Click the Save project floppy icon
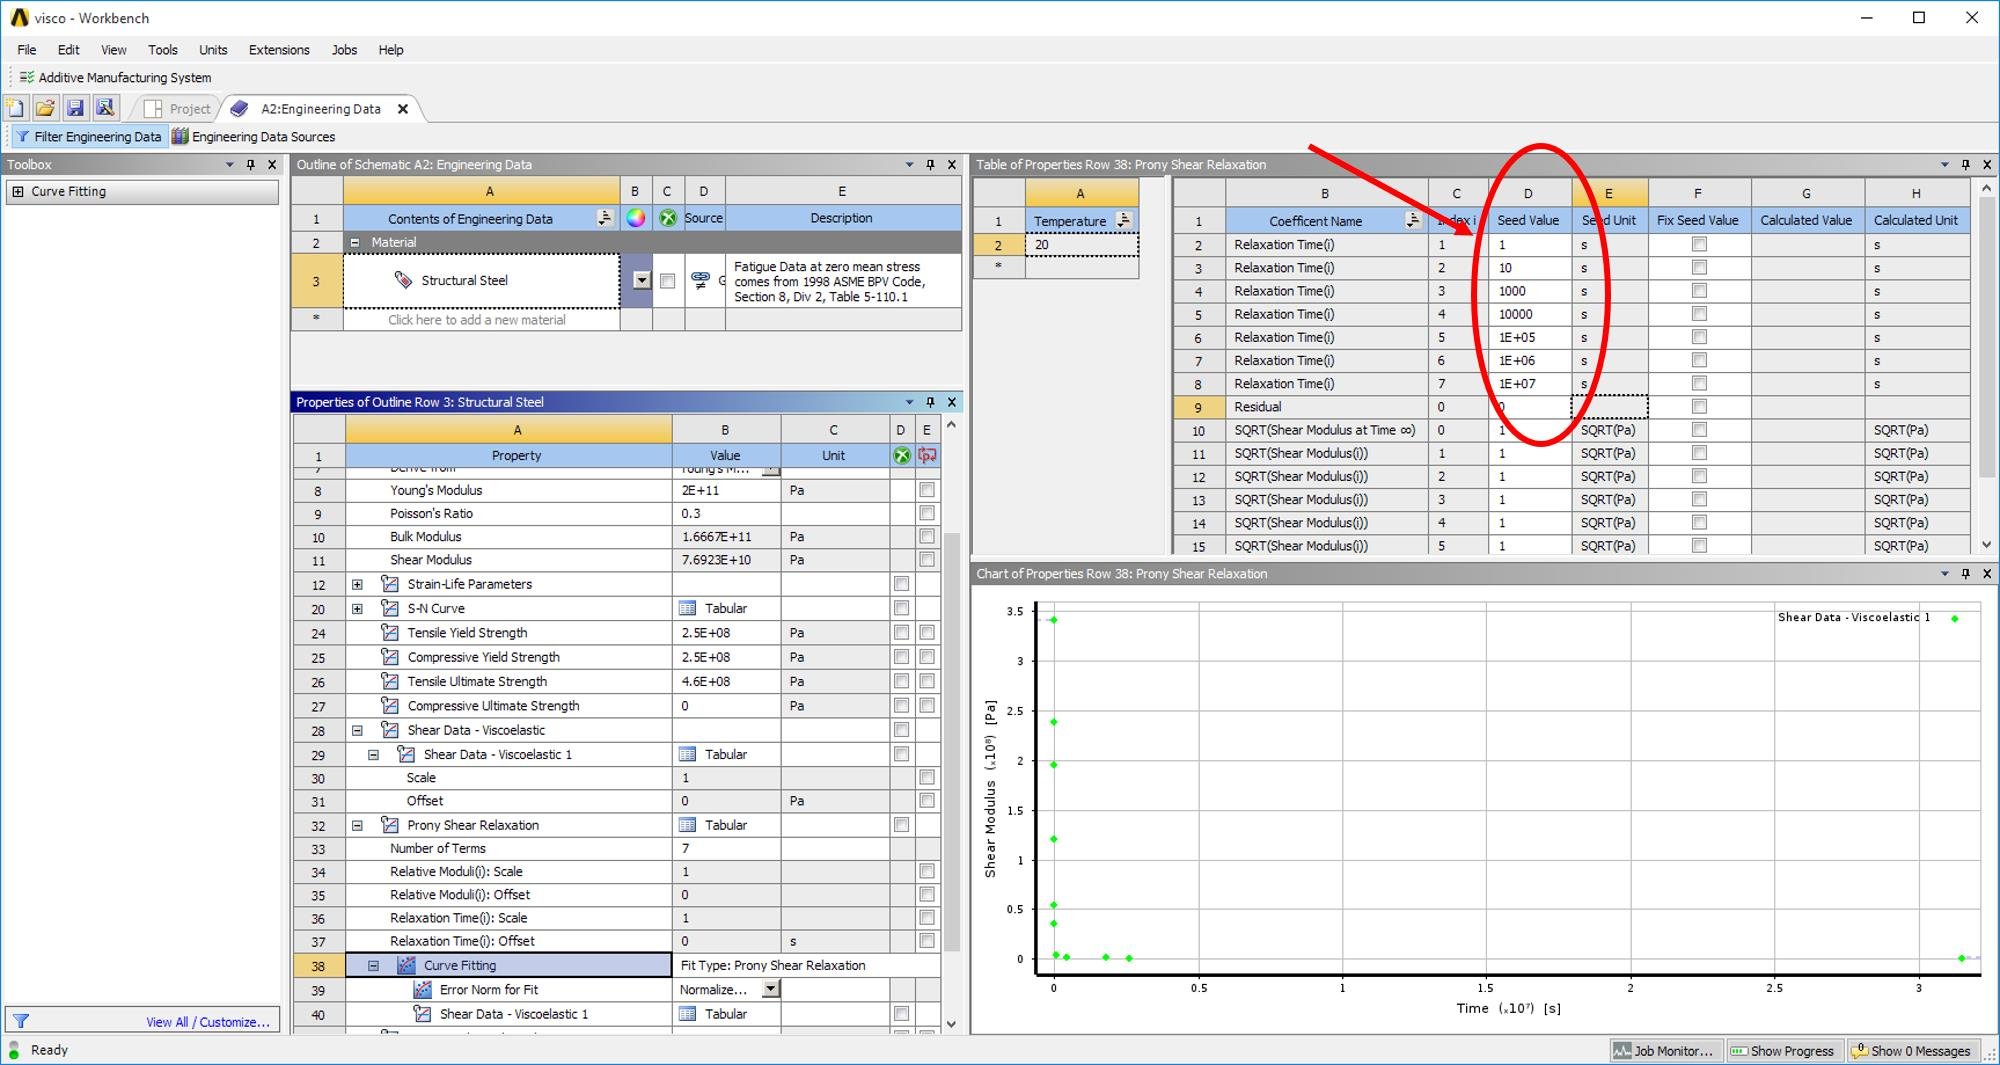This screenshot has height=1065, width=2000. pos(75,108)
